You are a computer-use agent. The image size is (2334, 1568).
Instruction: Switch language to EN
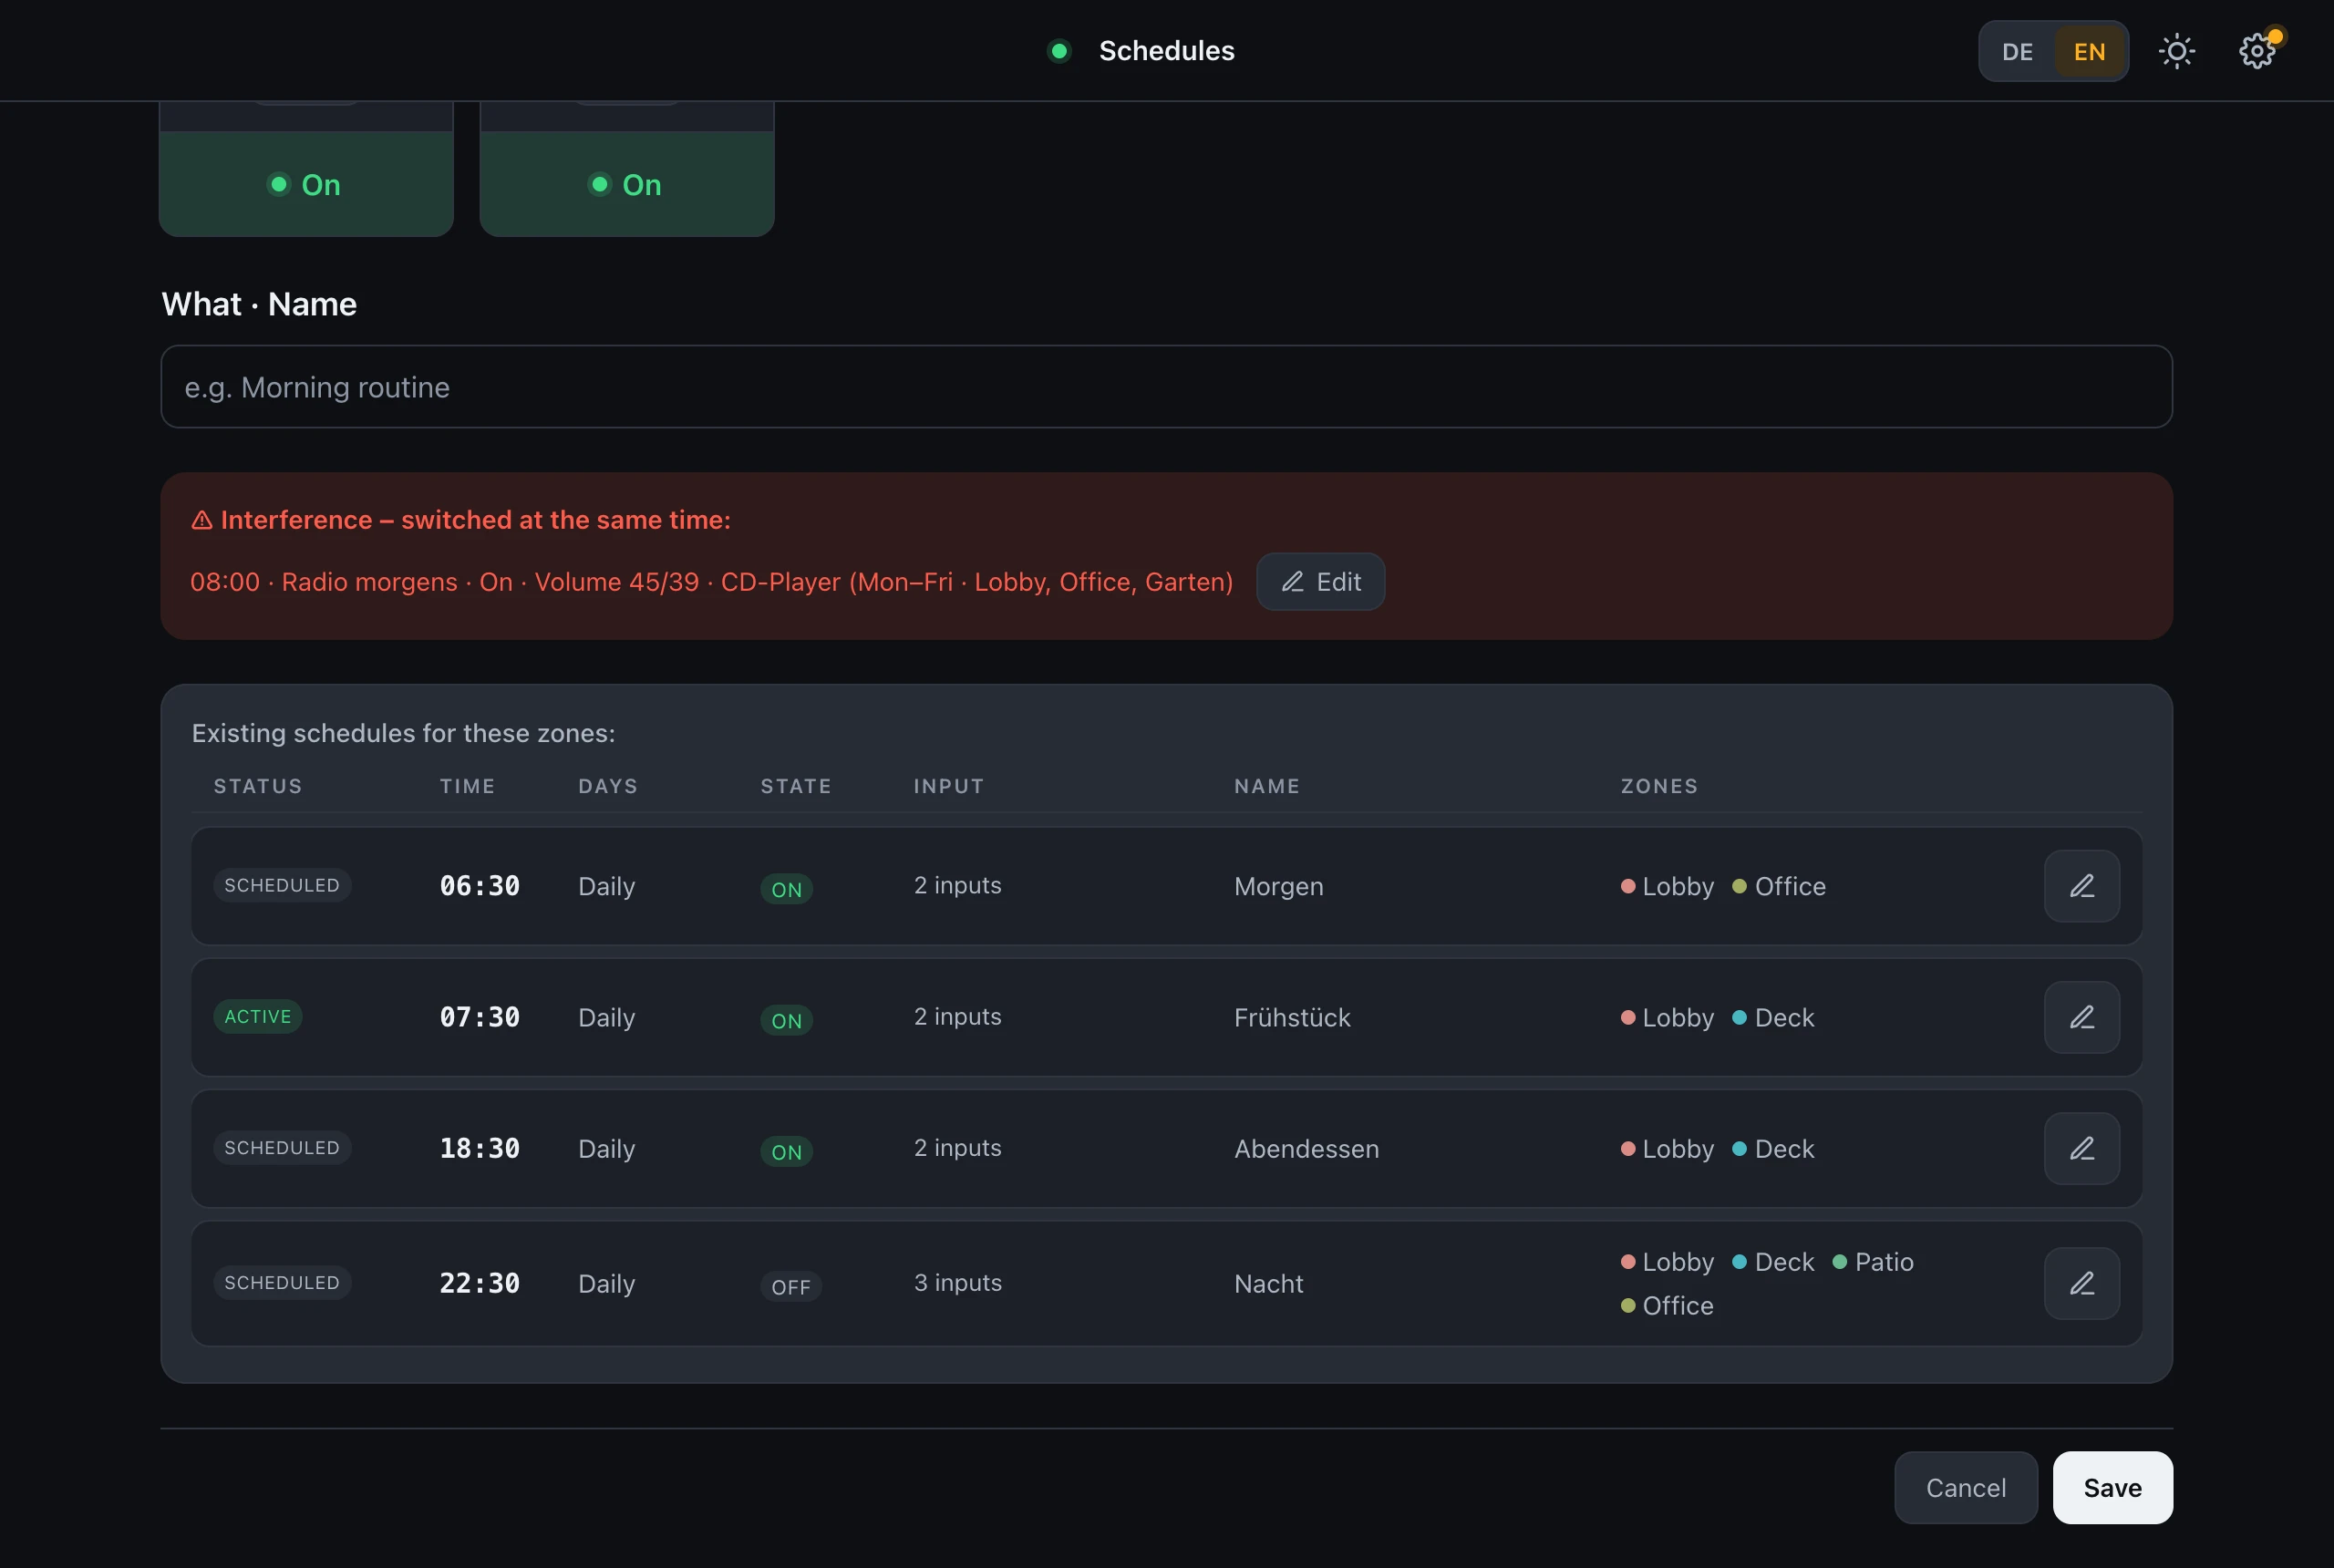(2089, 51)
